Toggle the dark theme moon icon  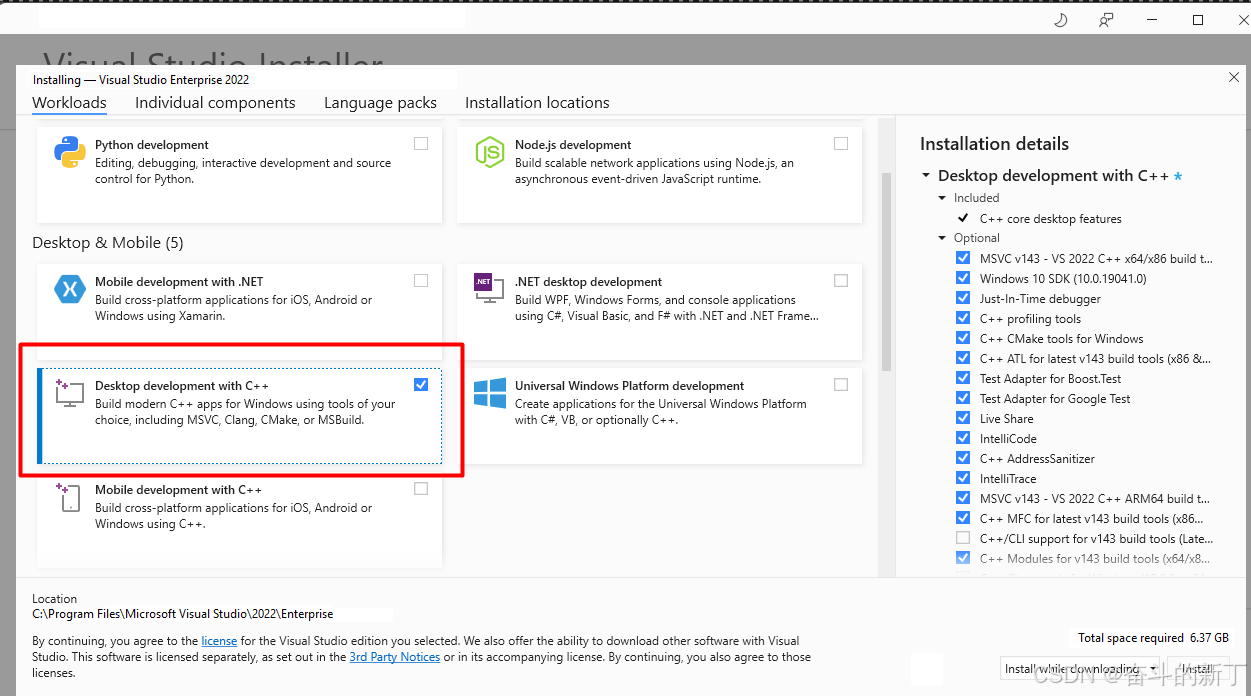pos(1061,20)
